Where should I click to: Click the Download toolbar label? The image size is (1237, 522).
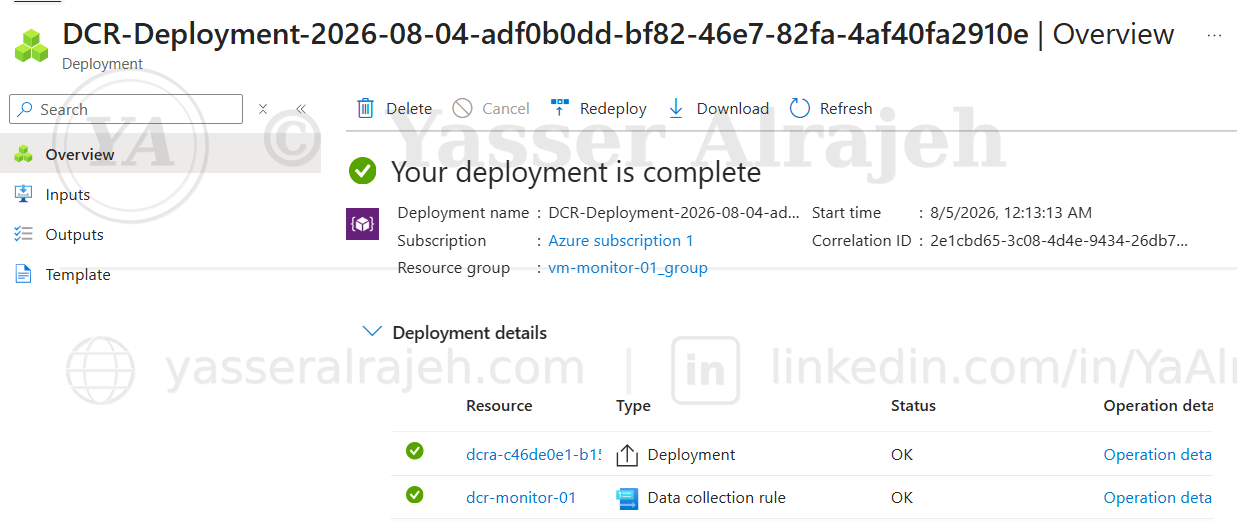[x=733, y=108]
